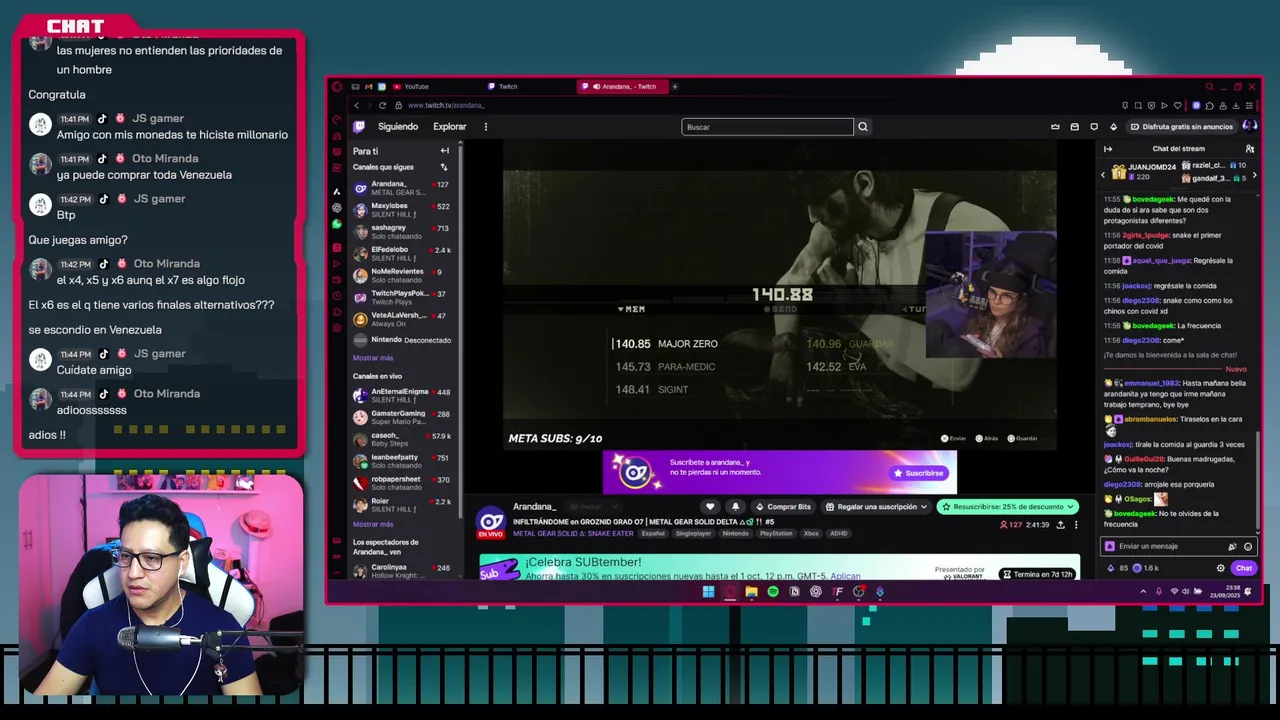Open Get Bits diamond icon in header

[x=1114, y=127]
